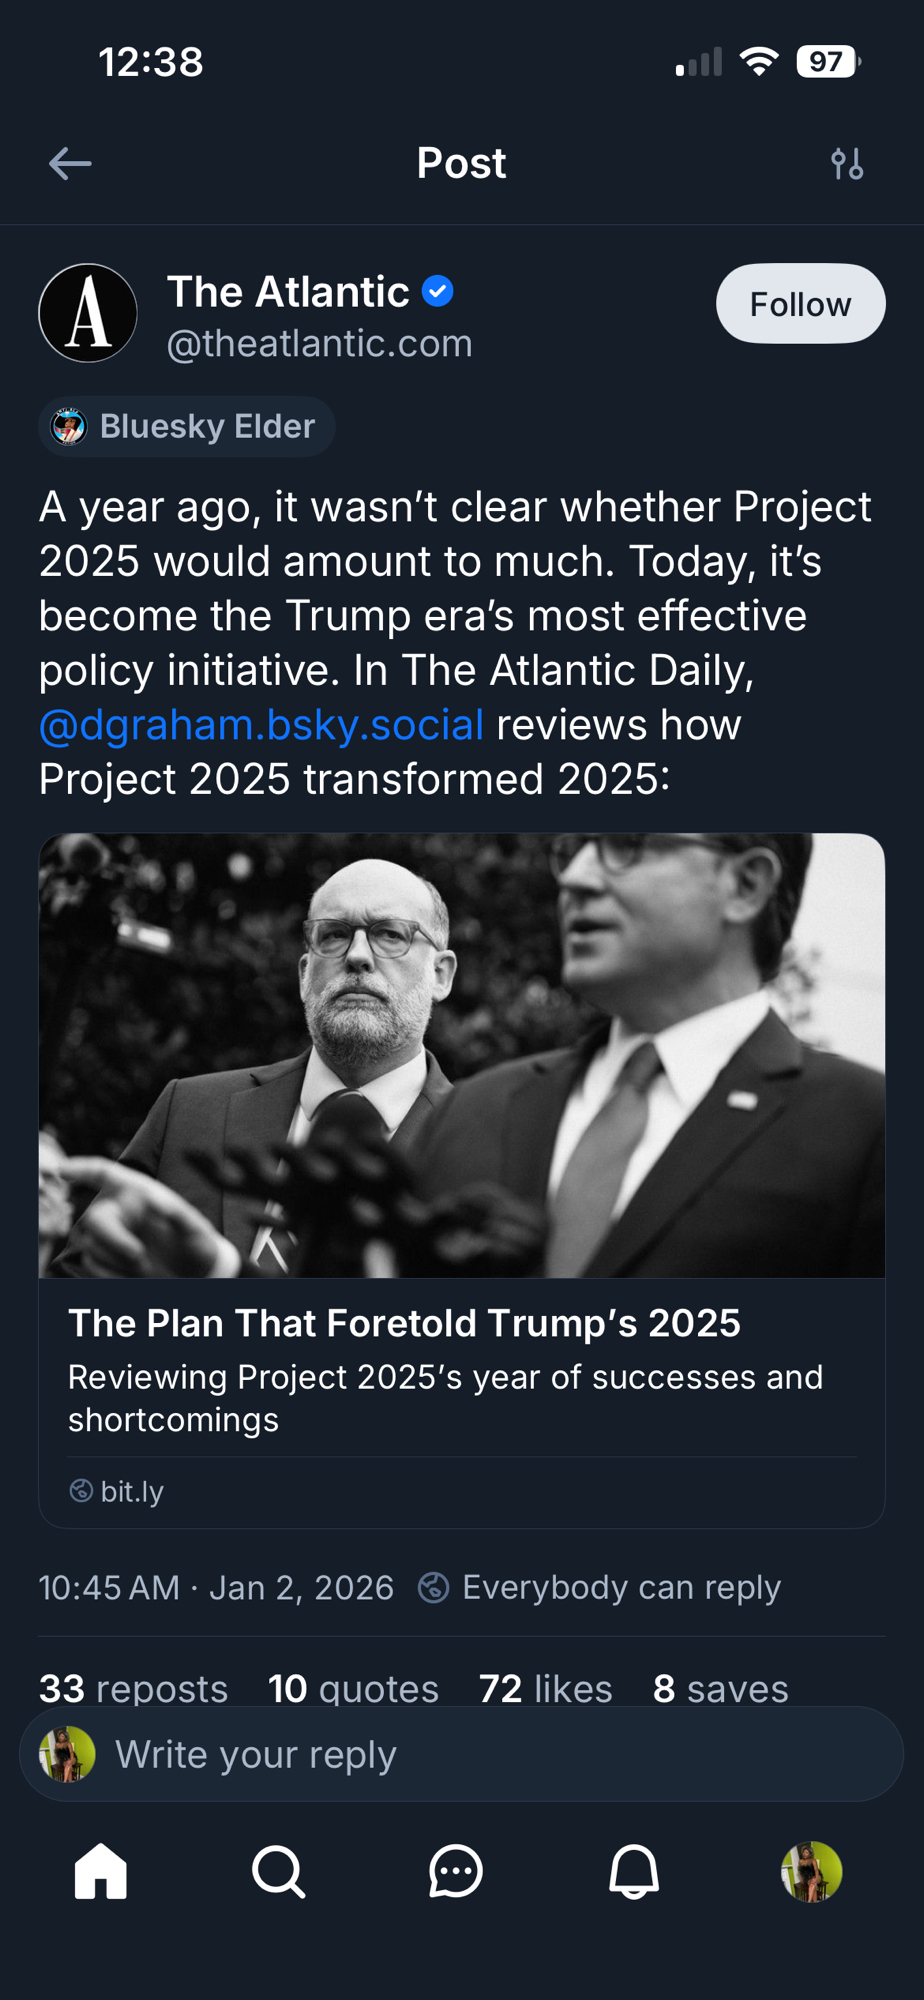The height and width of the screenshot is (2000, 924).
Task: Open Search tab
Action: [x=278, y=1871]
